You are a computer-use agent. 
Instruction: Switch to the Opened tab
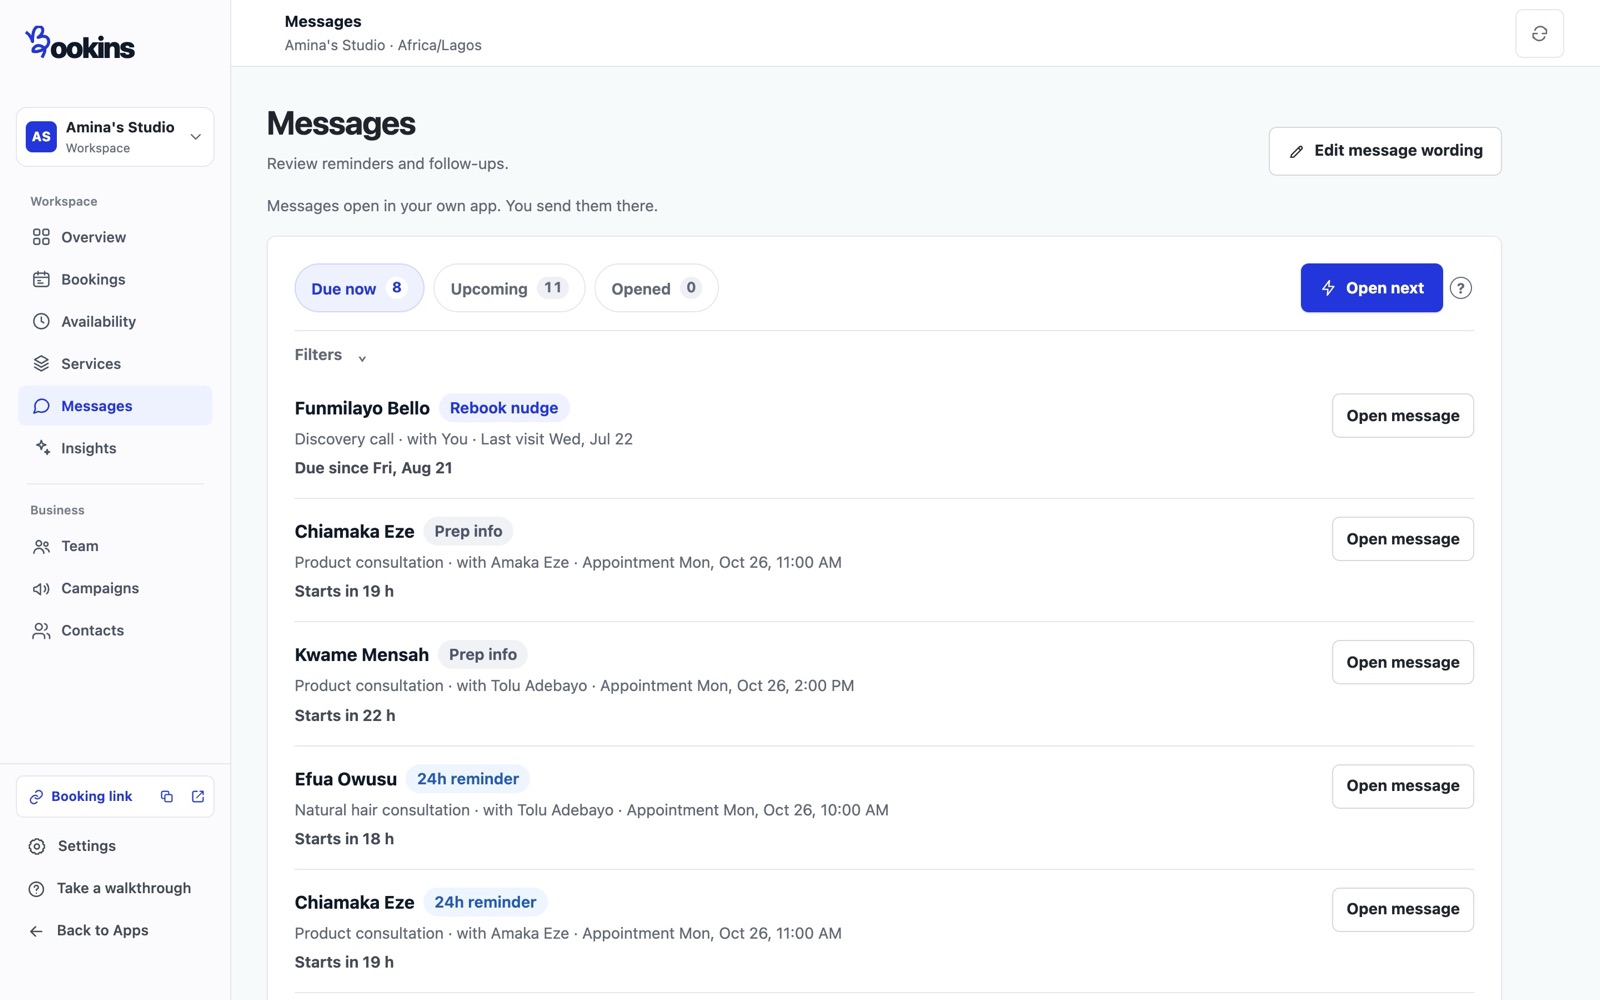(656, 288)
